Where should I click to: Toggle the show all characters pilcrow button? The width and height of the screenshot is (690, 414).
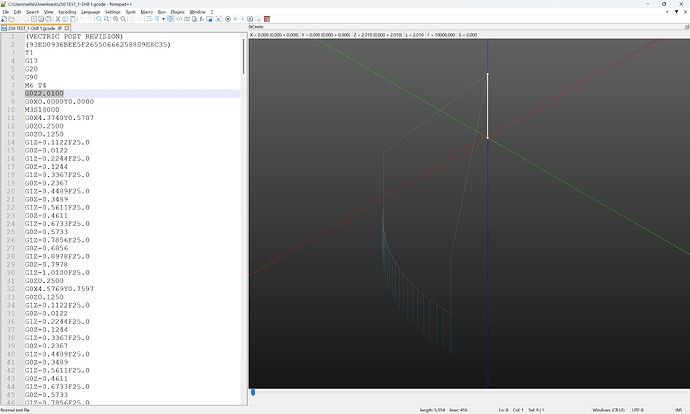tap(157, 19)
